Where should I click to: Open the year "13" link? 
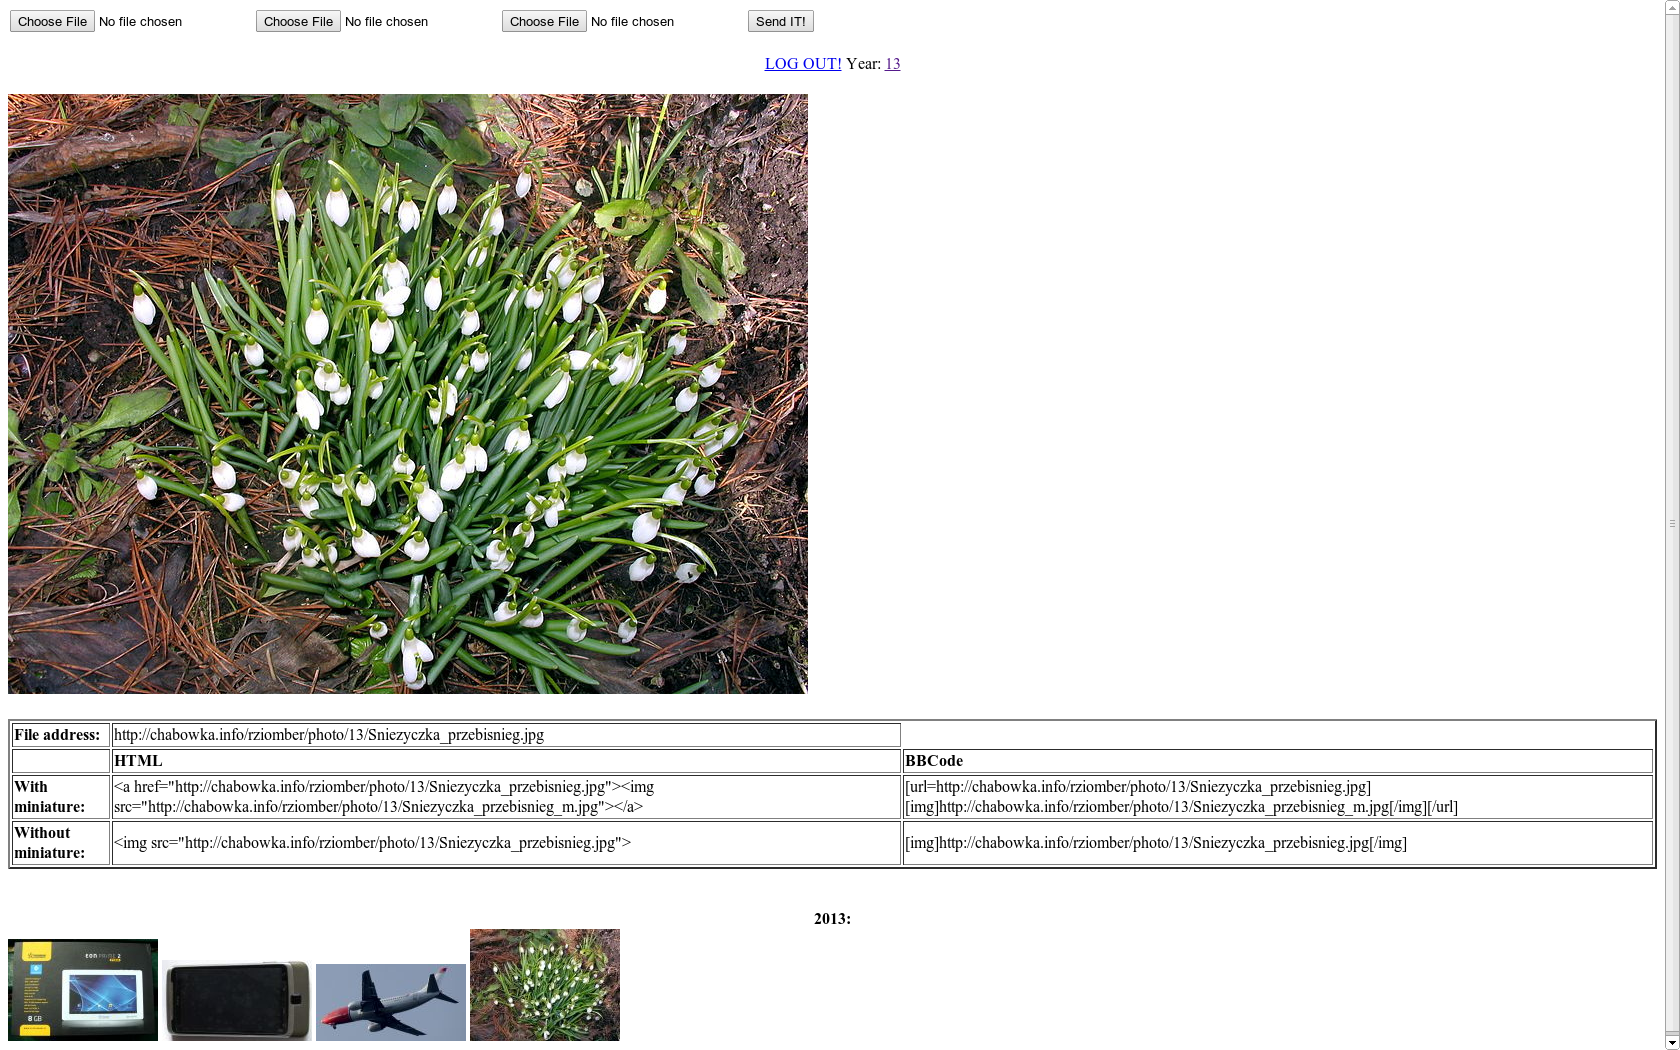click(892, 63)
